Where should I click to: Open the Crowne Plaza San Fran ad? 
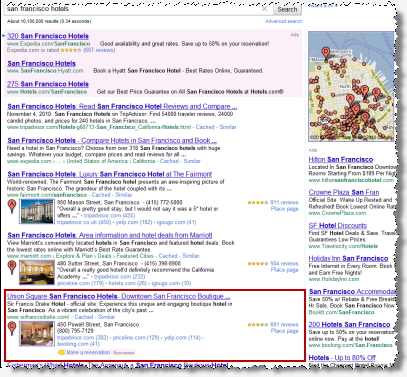pyautogui.click(x=344, y=192)
